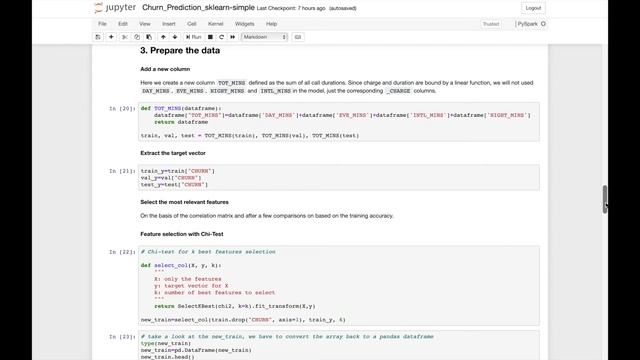Image resolution: width=640 pixels, height=360 pixels.
Task: Open the Cell menu
Action: click(x=192, y=24)
